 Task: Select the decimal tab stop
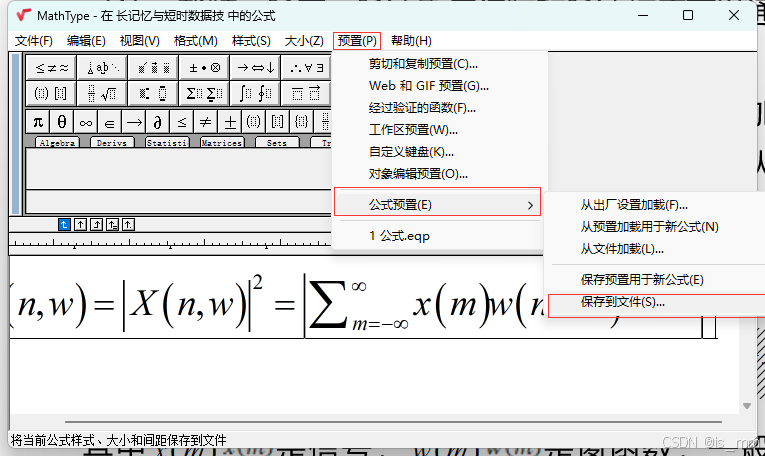[x=128, y=224]
